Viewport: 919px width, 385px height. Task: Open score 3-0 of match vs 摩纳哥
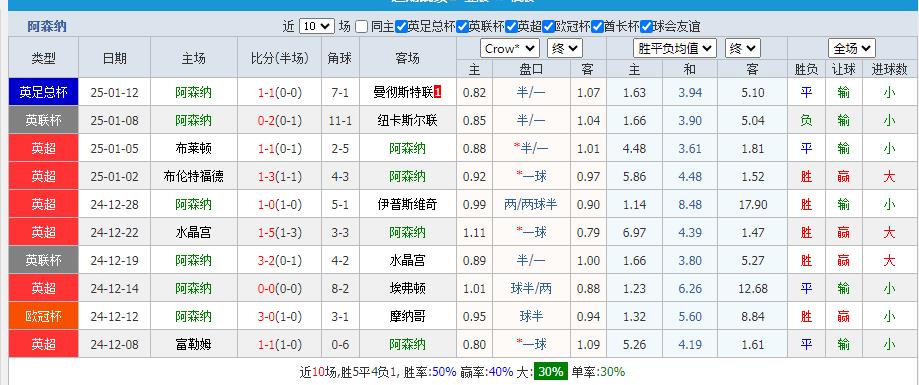pyautogui.click(x=268, y=317)
